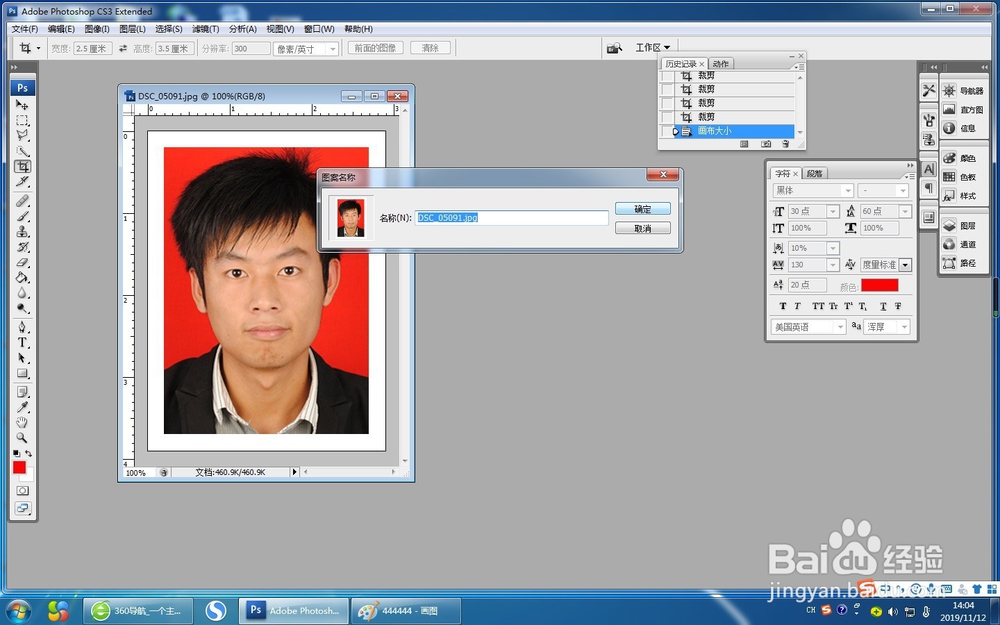Click 取消 in the pattern name dialog
The width and height of the screenshot is (1000, 625).
pos(643,228)
